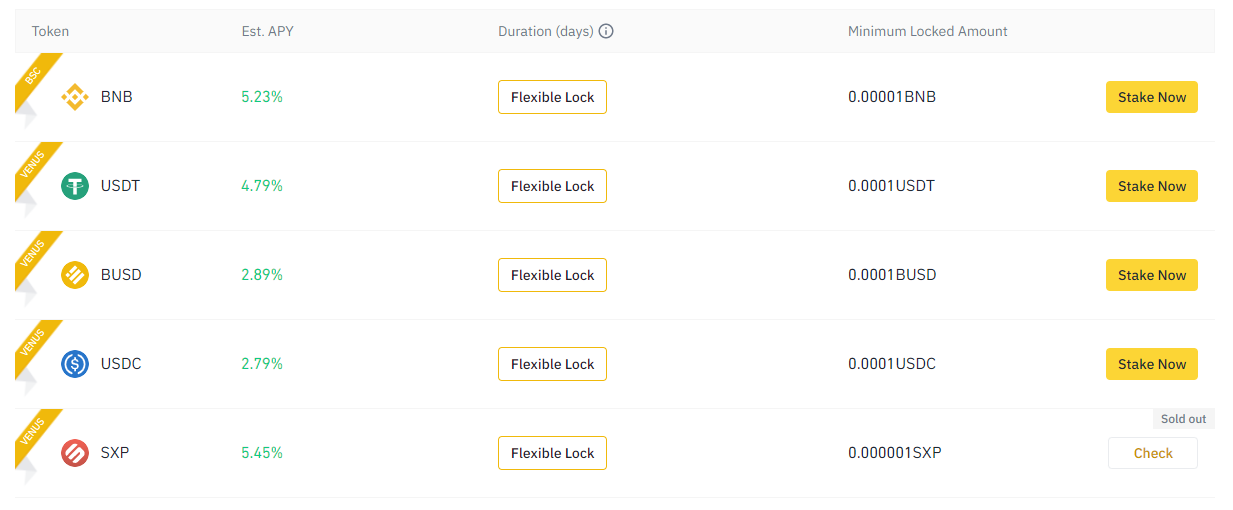Click the USDT Tether icon
This screenshot has height=510, width=1233.
pyautogui.click(x=75, y=186)
